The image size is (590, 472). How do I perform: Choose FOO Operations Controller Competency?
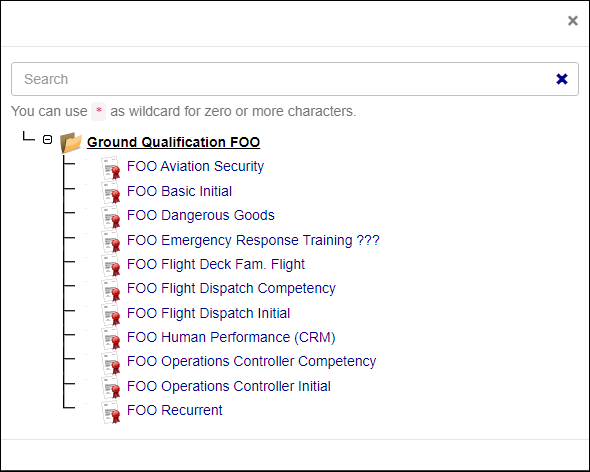point(251,361)
